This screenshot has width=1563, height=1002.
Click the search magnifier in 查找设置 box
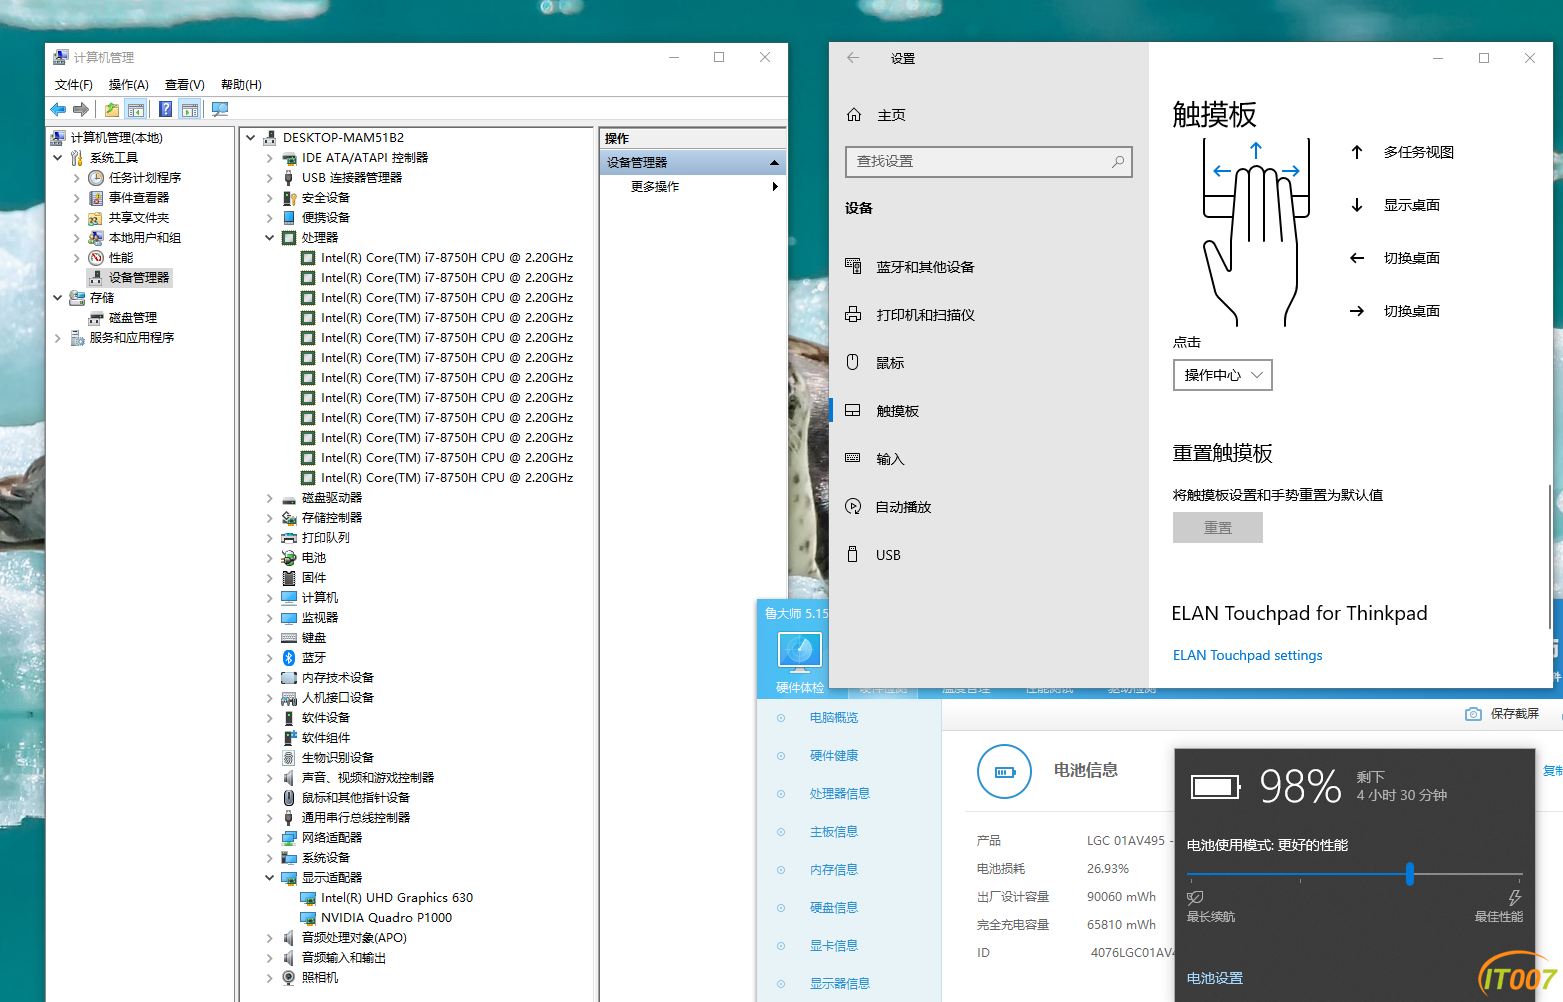(1118, 161)
